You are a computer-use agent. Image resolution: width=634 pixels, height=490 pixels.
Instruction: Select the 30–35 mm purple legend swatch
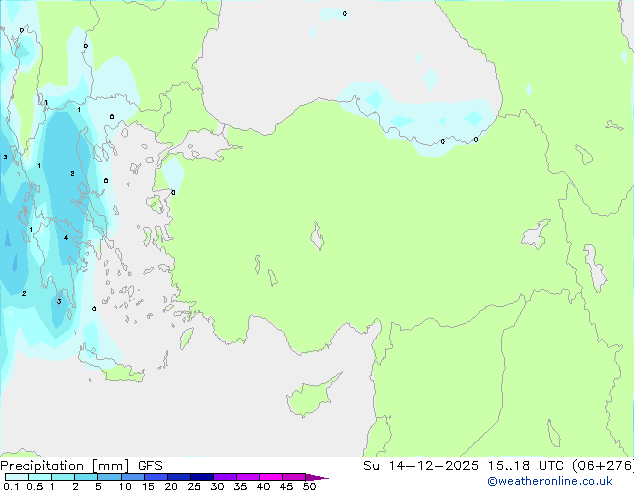[224, 477]
